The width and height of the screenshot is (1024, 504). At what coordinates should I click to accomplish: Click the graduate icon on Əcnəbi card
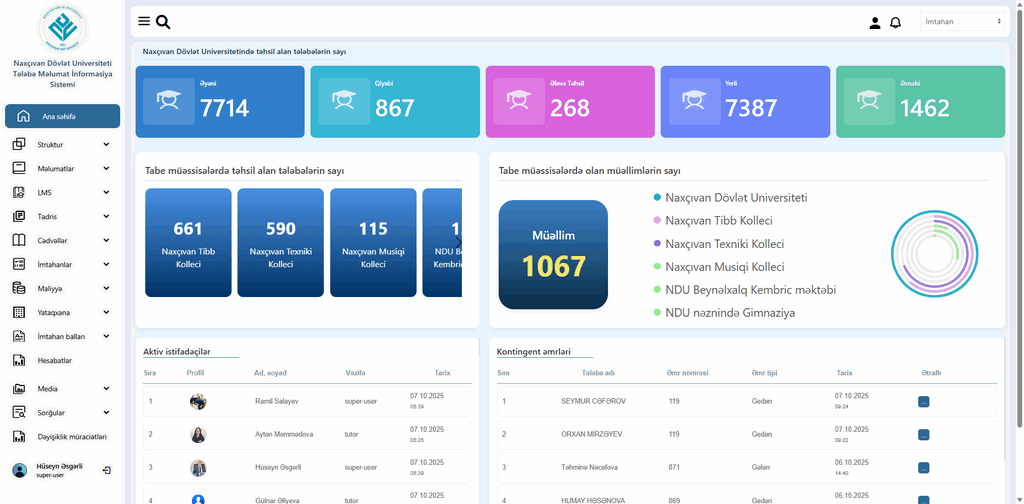(868, 101)
